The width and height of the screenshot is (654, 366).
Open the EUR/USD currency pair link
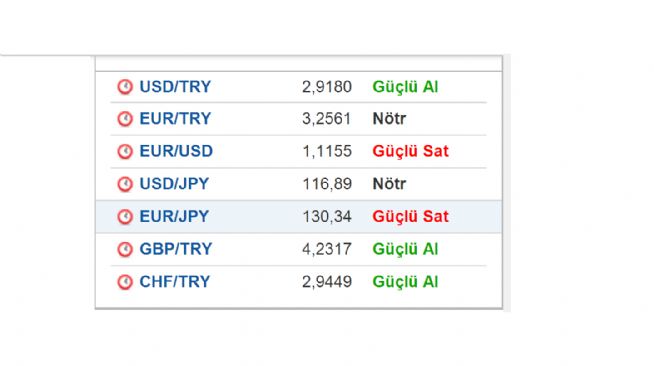pos(176,151)
